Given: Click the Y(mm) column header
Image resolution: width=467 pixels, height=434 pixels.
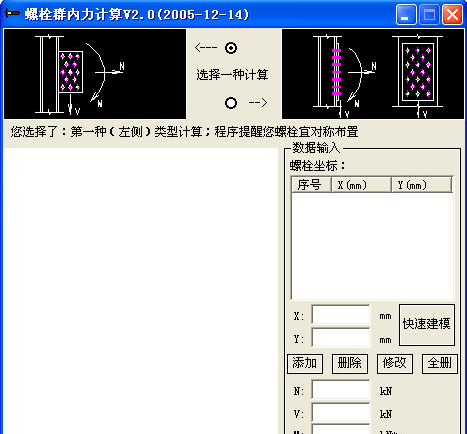Looking at the screenshot, I should click(x=421, y=185).
